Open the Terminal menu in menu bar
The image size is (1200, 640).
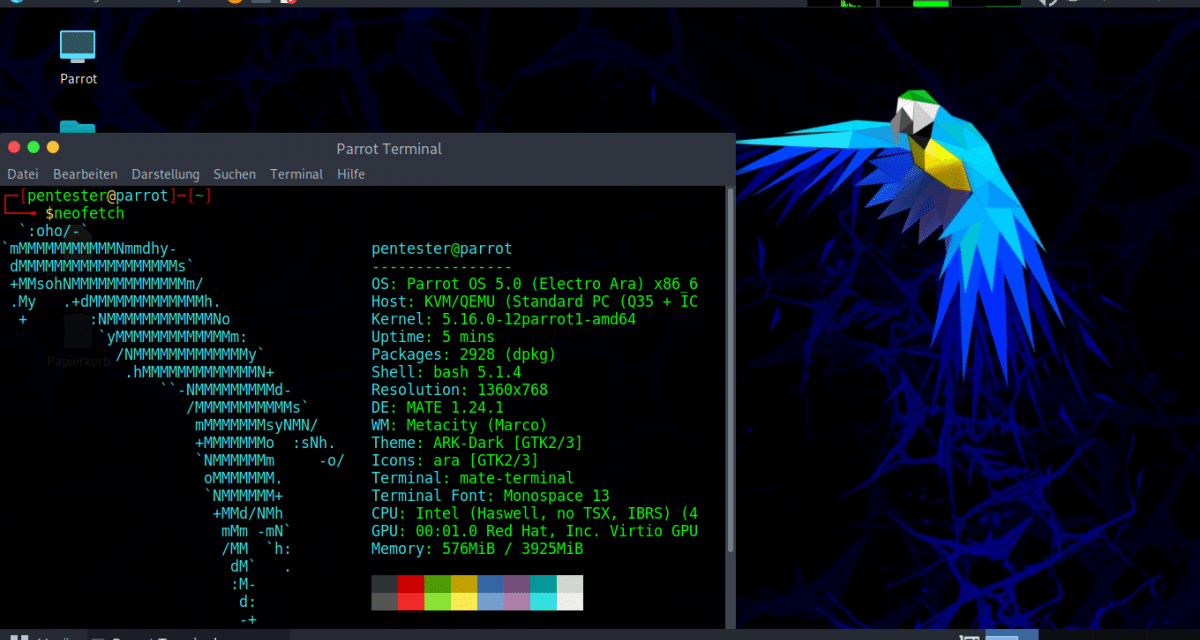pyautogui.click(x=296, y=174)
